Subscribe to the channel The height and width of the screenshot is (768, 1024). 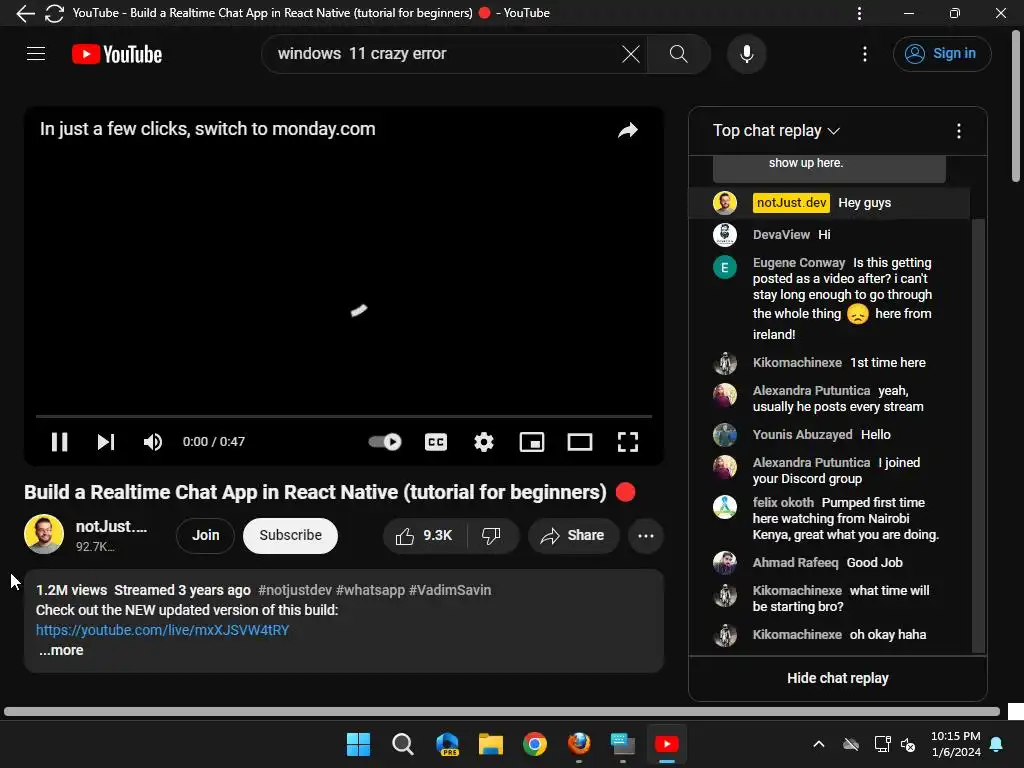click(x=290, y=536)
